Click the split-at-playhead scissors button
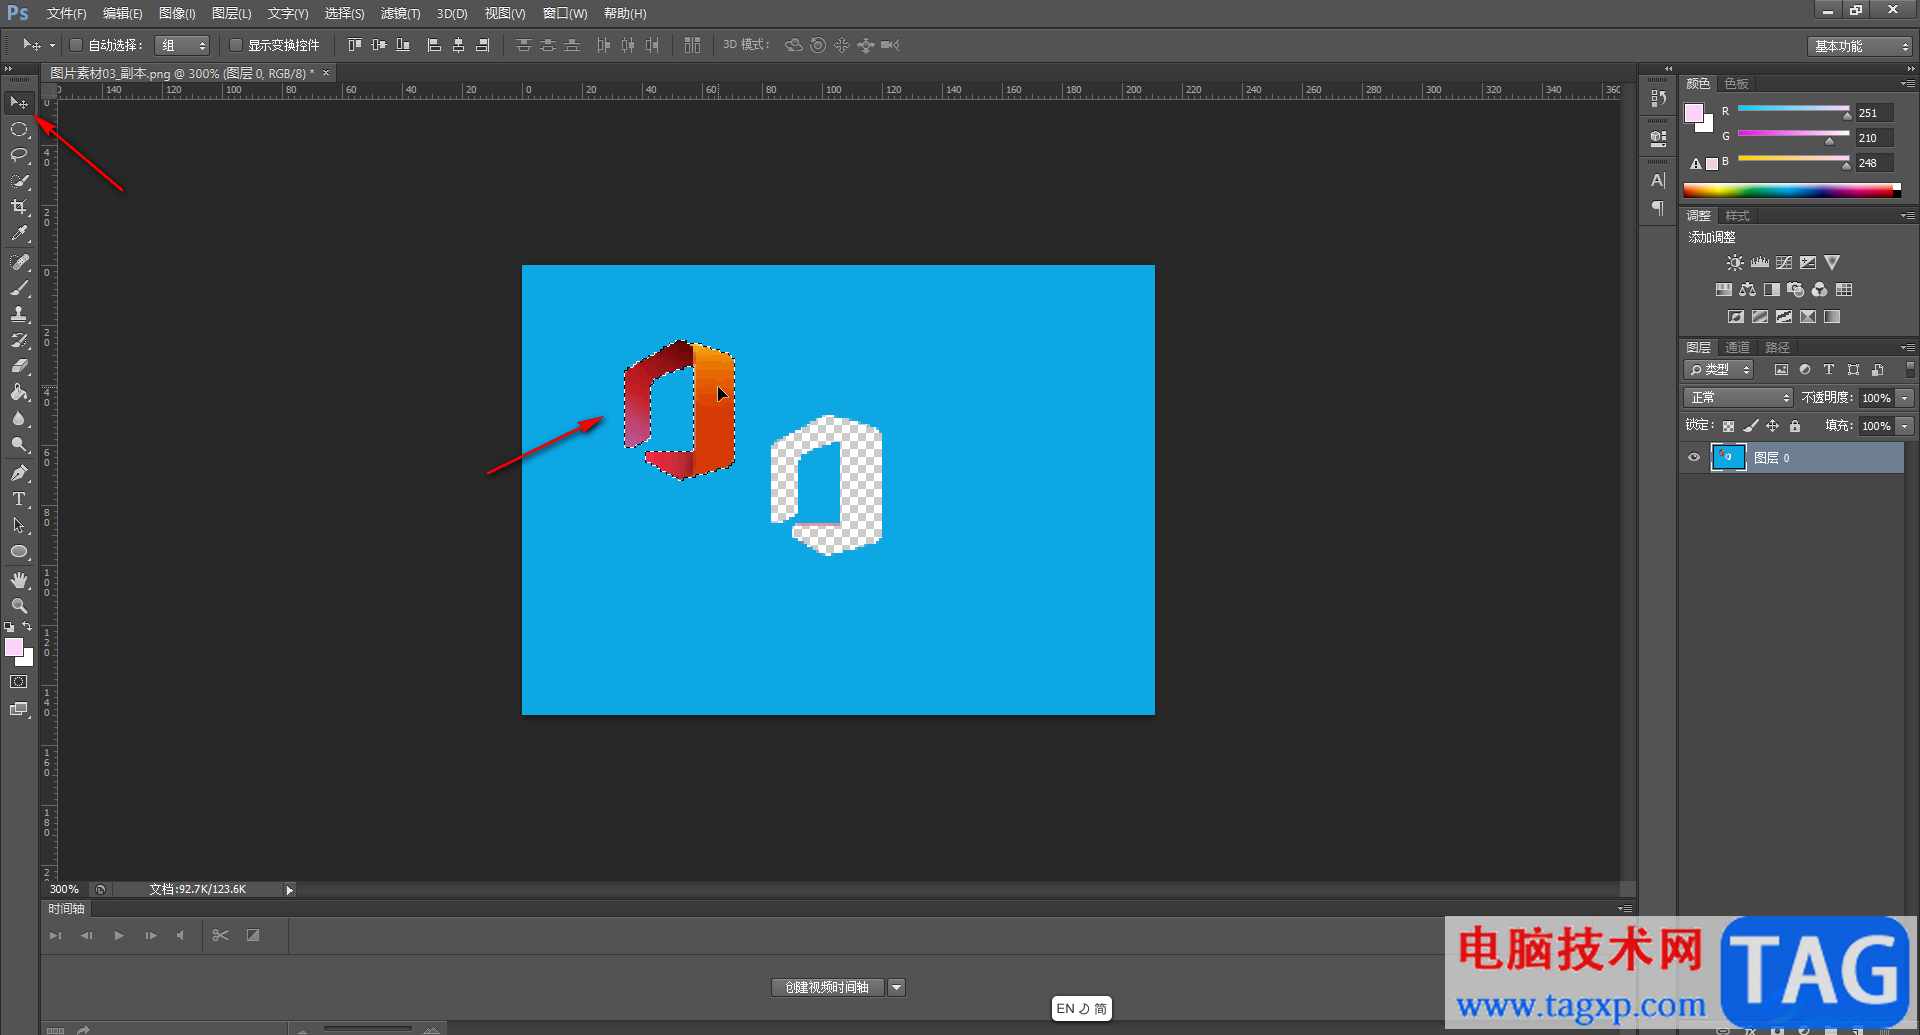Screen dimensions: 1920x1035 pyautogui.click(x=221, y=936)
